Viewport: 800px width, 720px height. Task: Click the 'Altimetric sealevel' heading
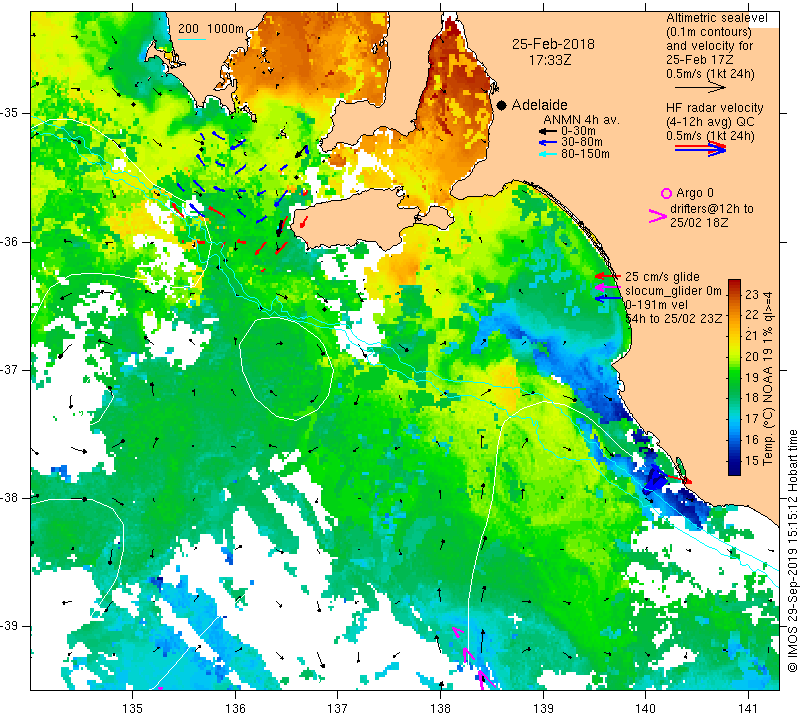717,18
